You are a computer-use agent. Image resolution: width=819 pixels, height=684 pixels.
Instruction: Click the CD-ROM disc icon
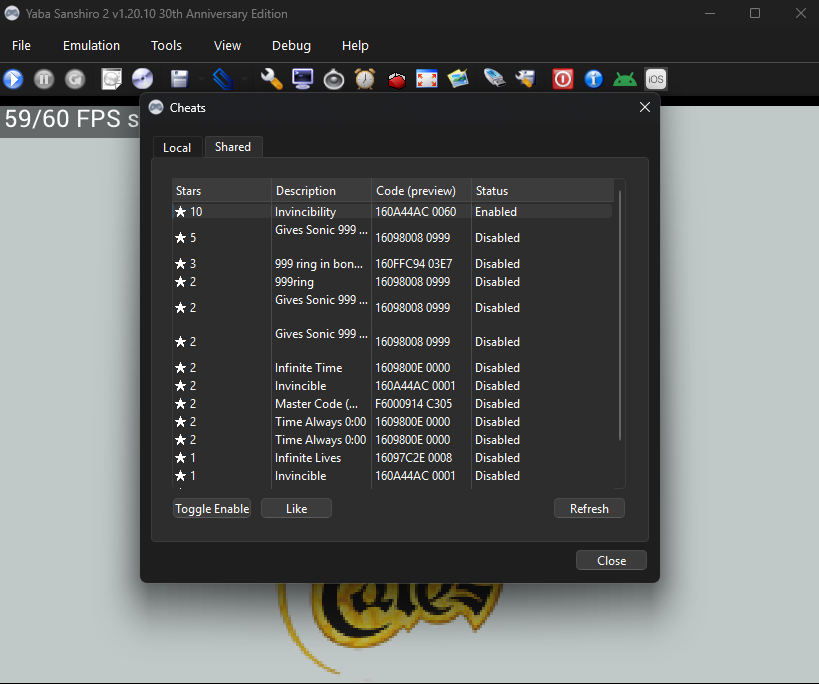pyautogui.click(x=142, y=79)
